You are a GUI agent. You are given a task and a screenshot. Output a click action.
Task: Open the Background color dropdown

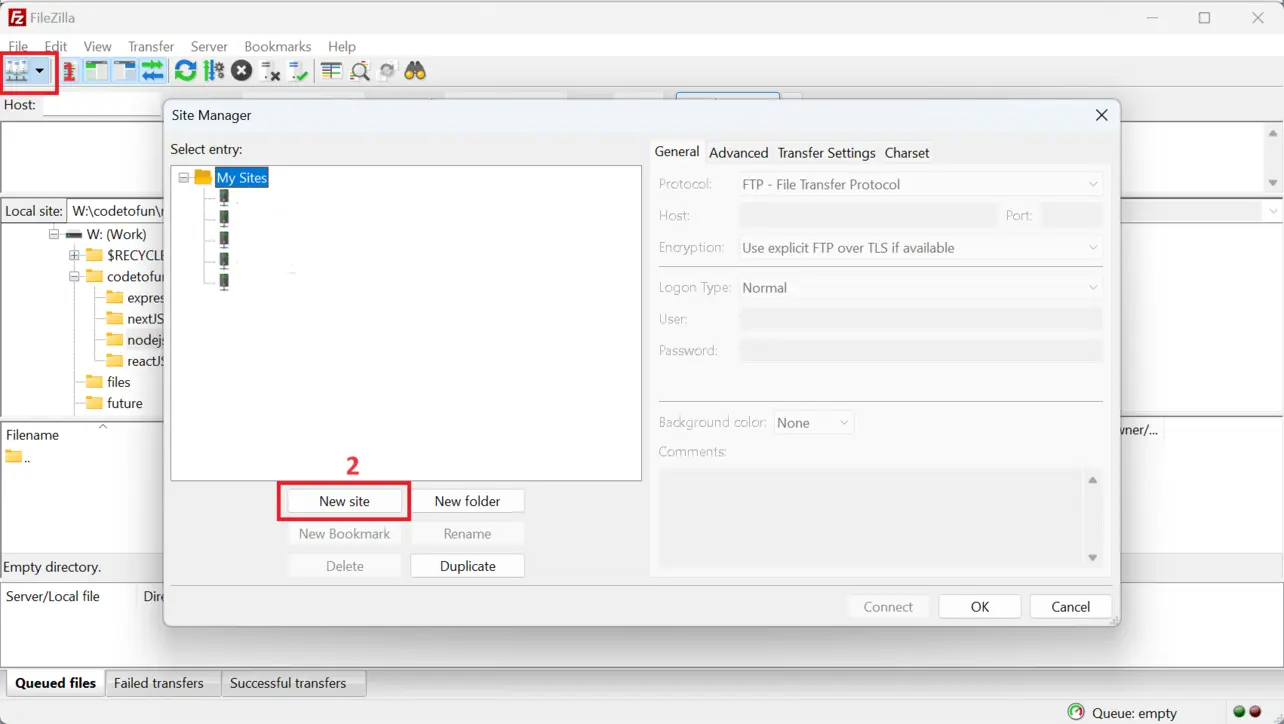813,423
